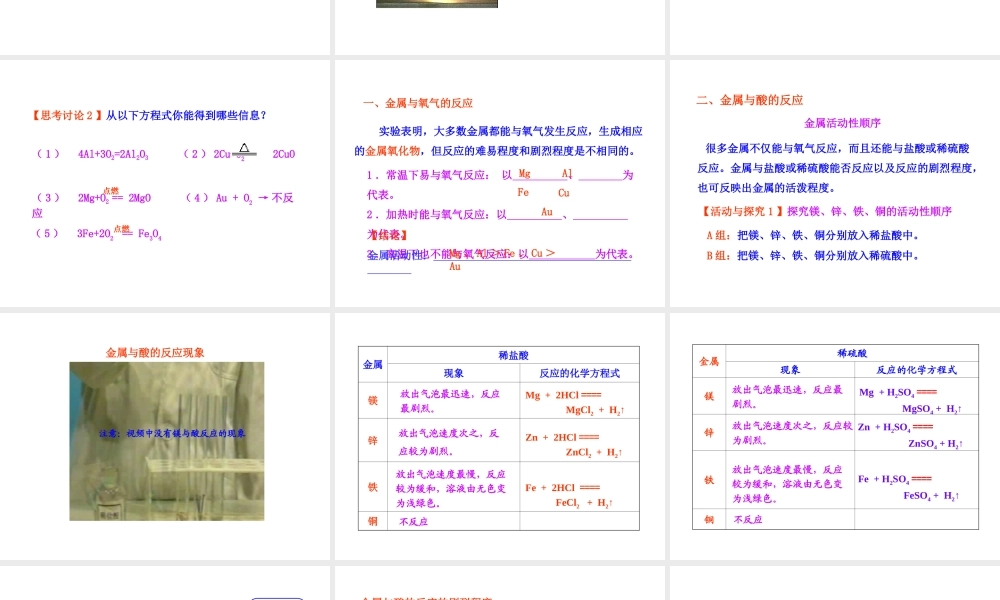The height and width of the screenshot is (600, 1000).
Task: Click the 铜 row label in 稀硫酸 table
Action: click(x=709, y=519)
